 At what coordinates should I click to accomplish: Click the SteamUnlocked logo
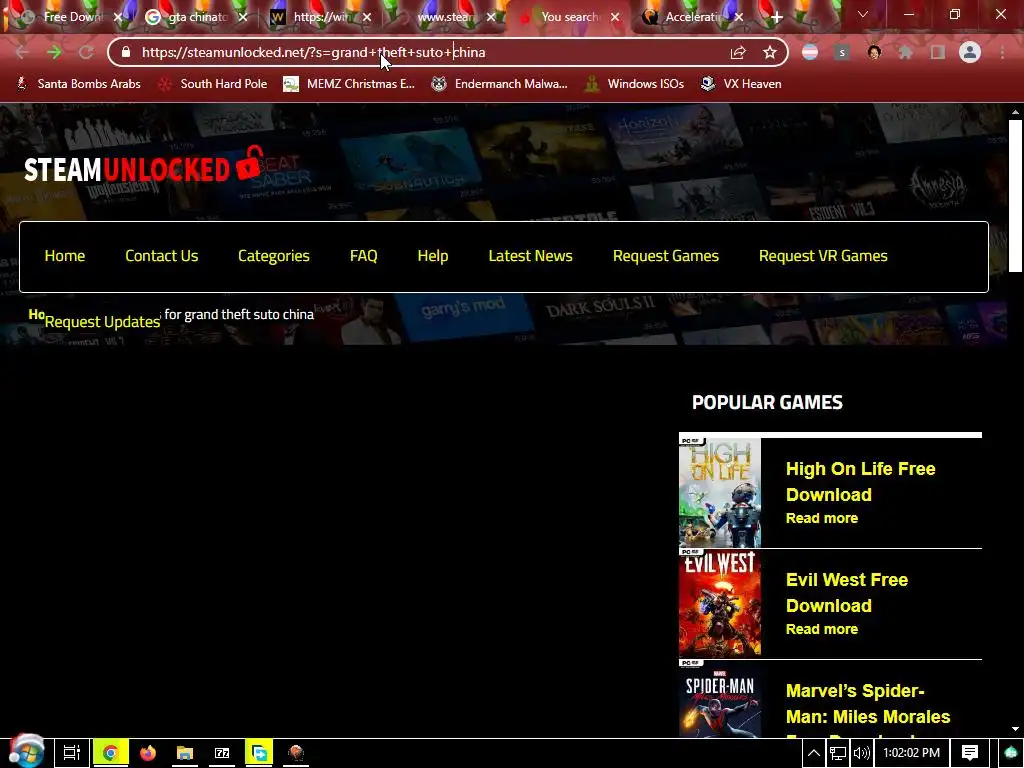tap(144, 166)
